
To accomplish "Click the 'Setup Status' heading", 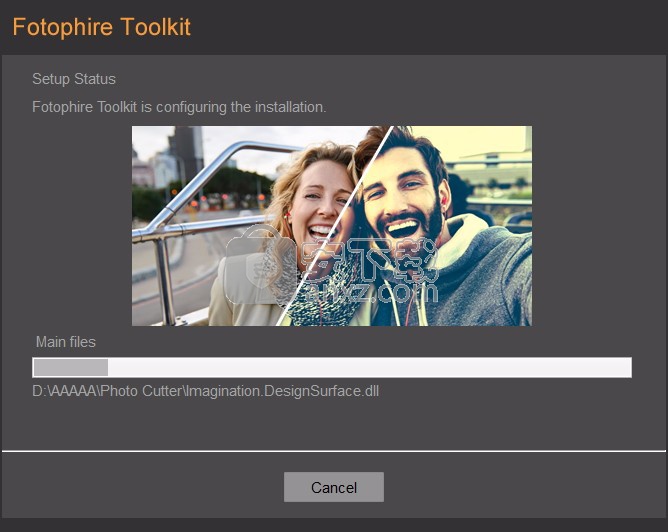I will [x=74, y=79].
